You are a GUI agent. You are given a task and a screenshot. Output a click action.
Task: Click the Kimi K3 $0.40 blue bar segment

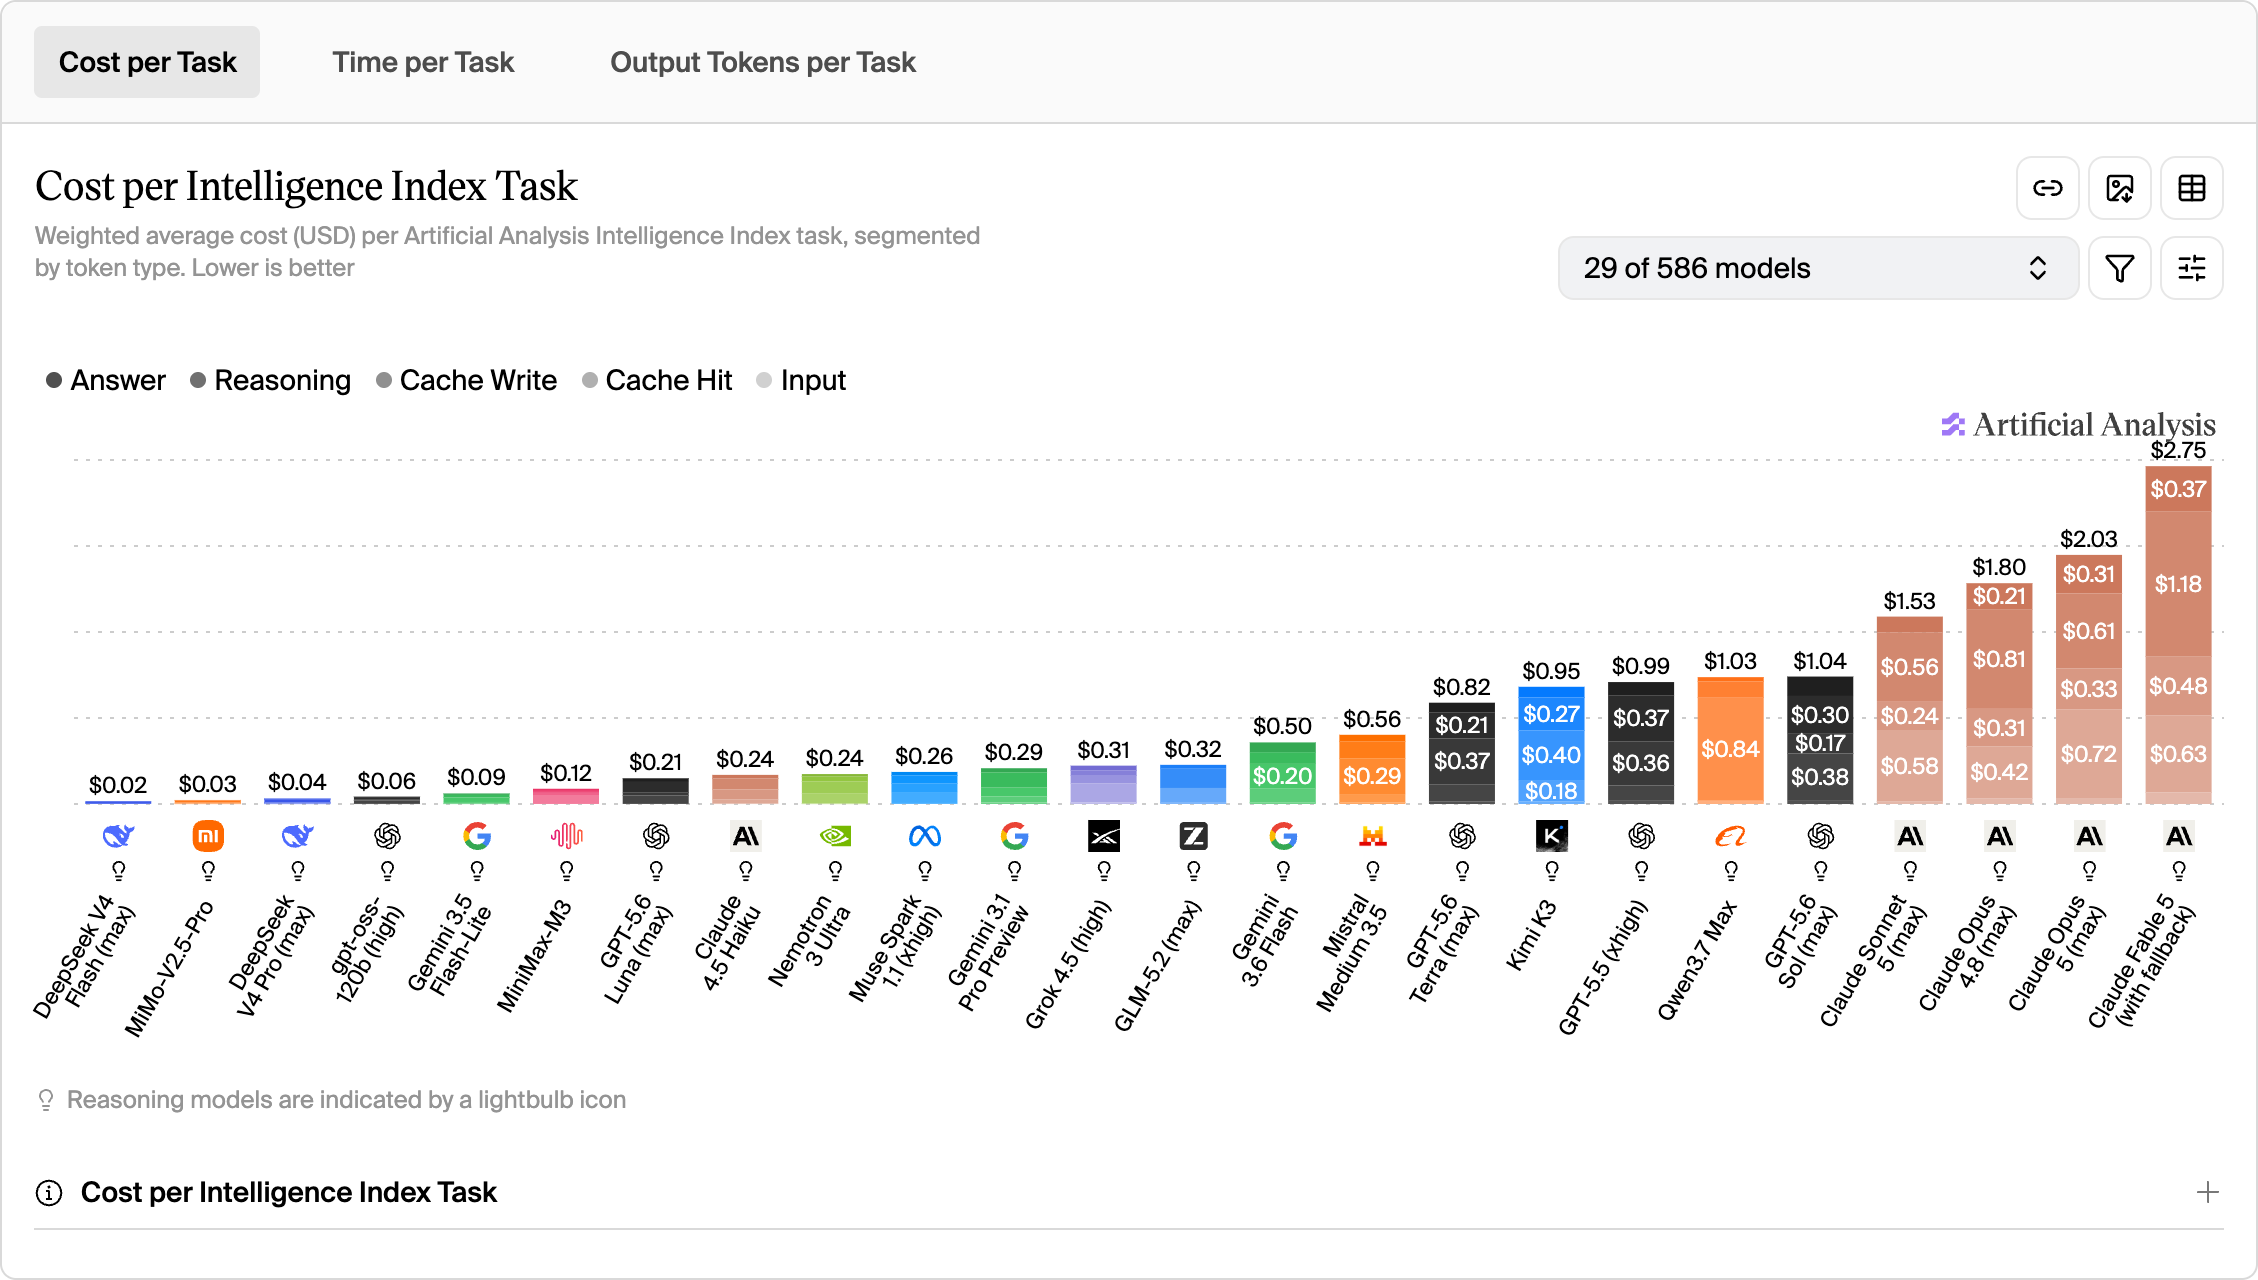(1552, 755)
